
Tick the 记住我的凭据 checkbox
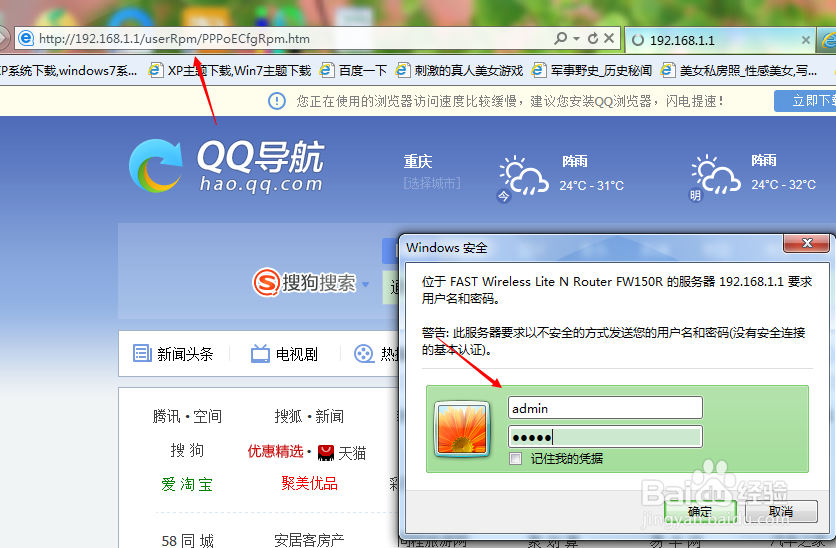516,458
